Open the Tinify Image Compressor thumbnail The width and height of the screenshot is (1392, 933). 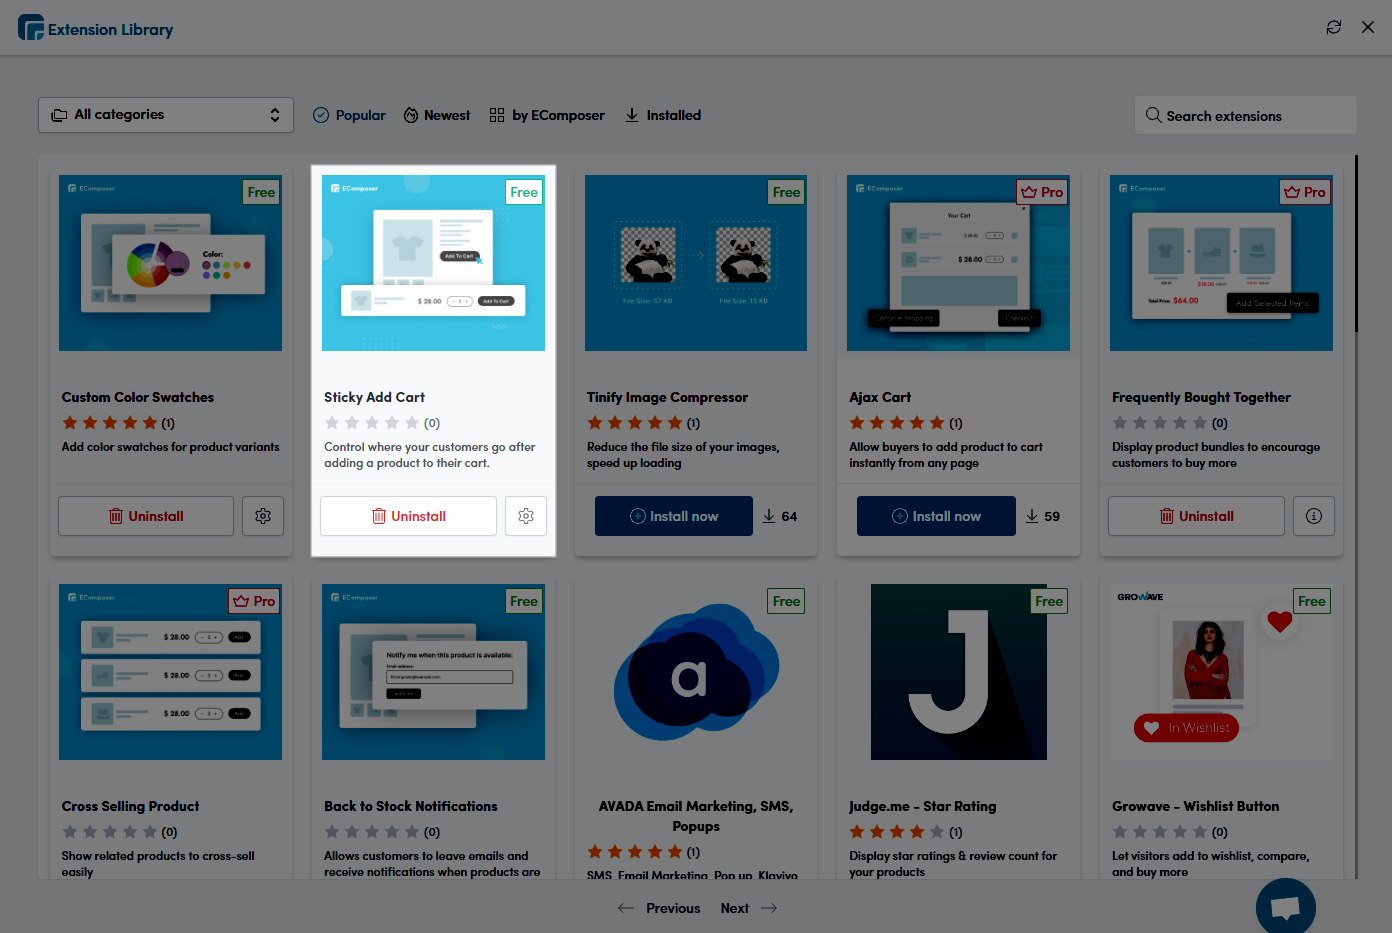696,263
